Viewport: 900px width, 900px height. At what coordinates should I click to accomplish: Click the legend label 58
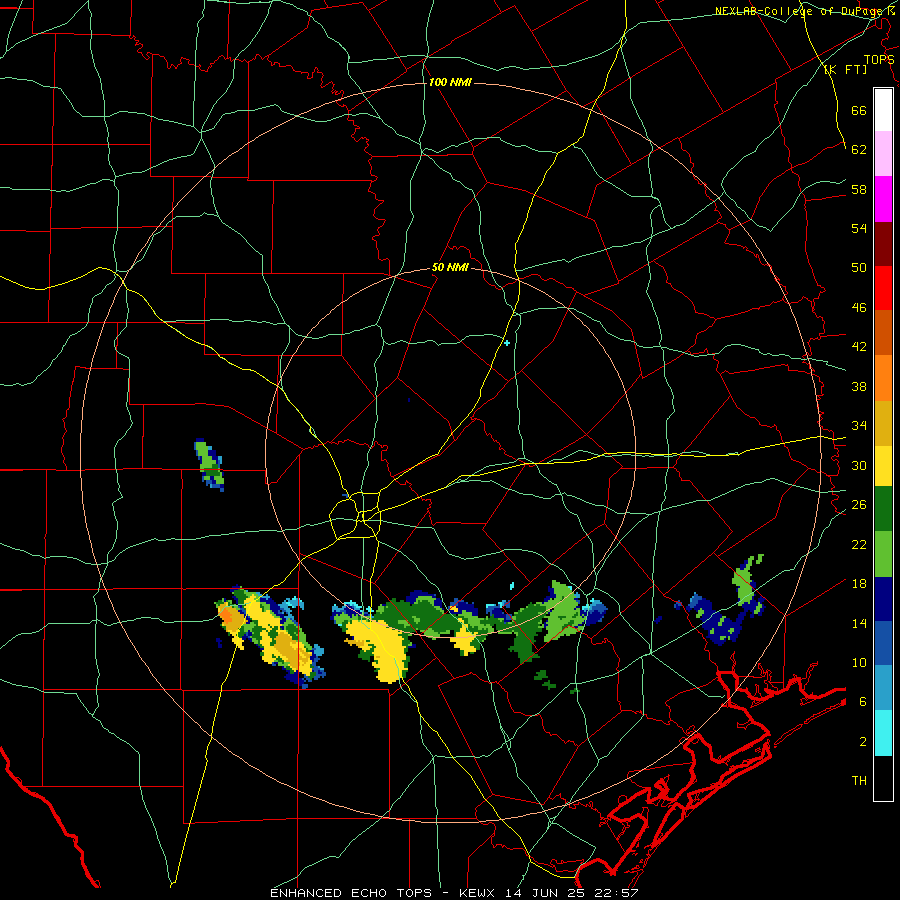point(859,189)
